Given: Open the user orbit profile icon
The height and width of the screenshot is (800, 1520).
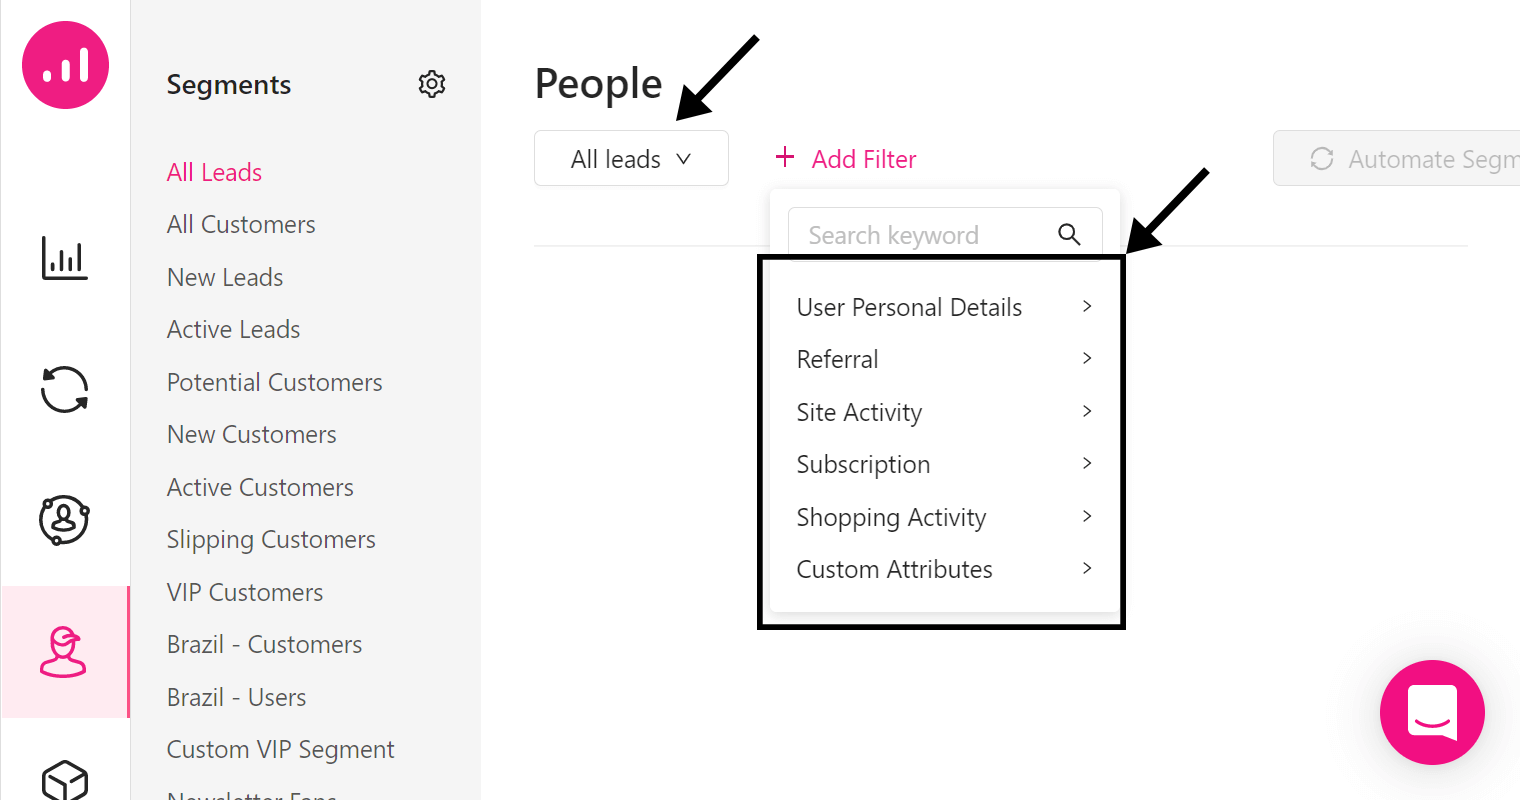Looking at the screenshot, I should click(64, 520).
